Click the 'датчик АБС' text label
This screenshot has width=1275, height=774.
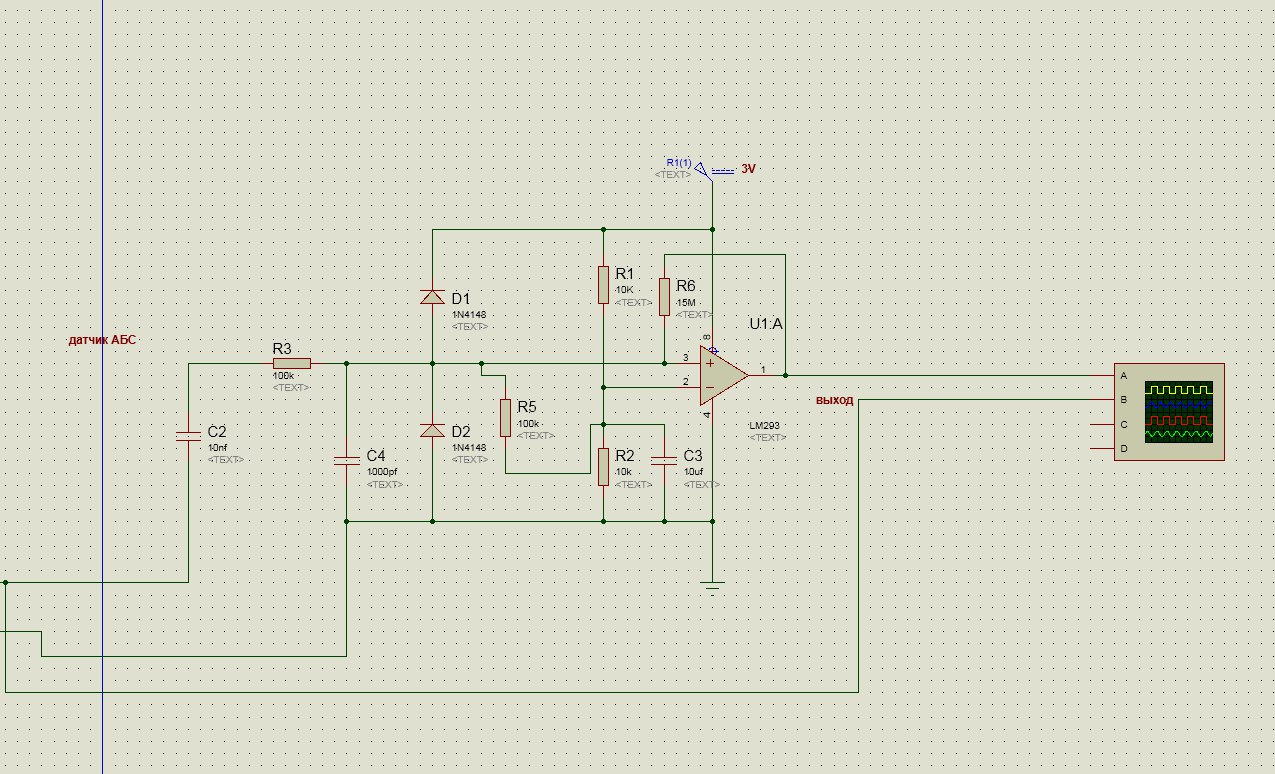point(101,340)
